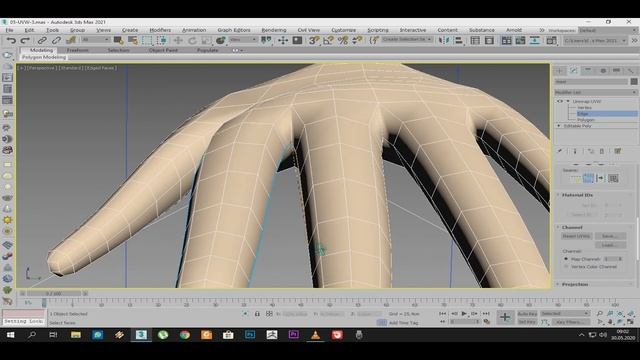Select the Select and Link tool
640x360 pixels.
coord(42,40)
